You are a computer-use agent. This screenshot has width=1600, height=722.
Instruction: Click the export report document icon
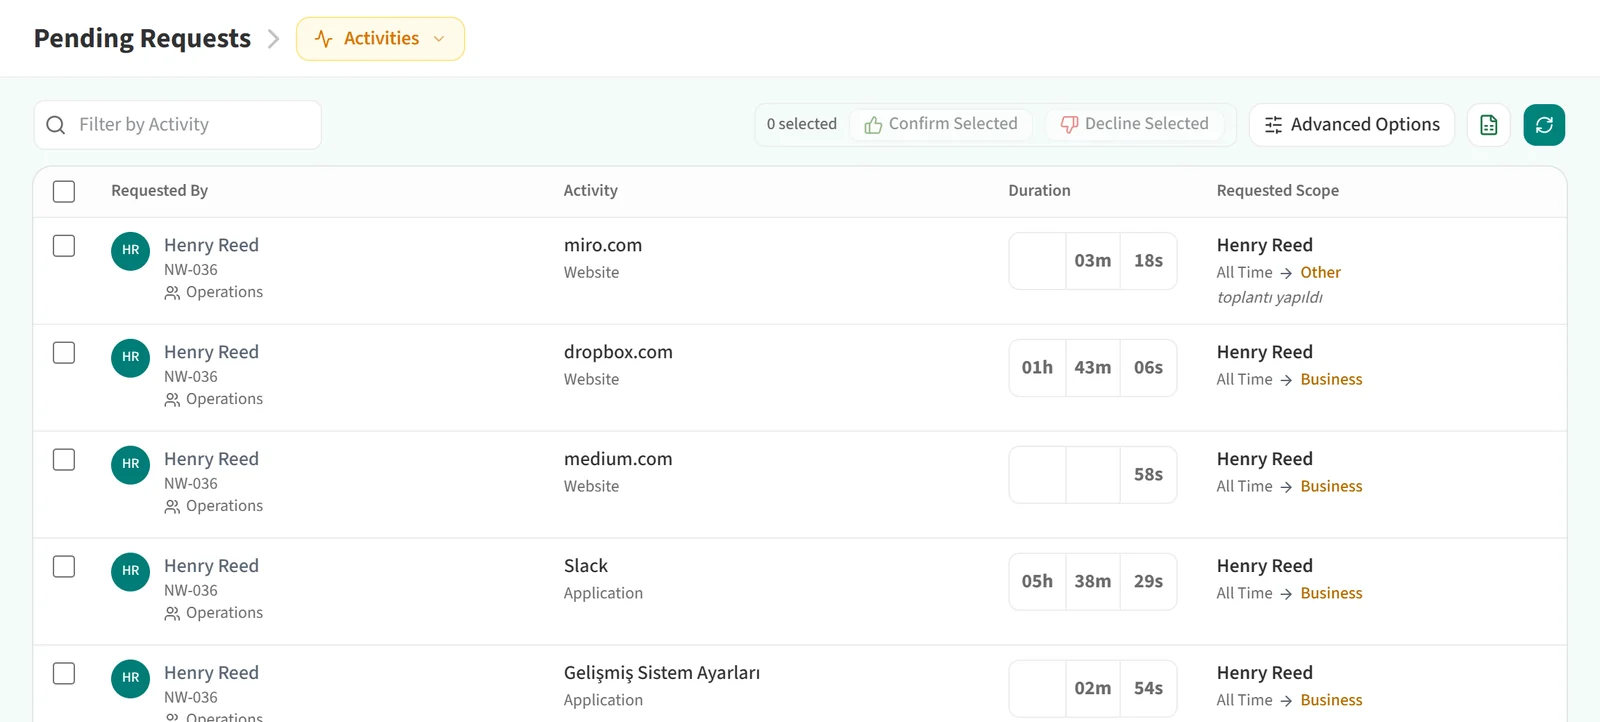[1488, 125]
